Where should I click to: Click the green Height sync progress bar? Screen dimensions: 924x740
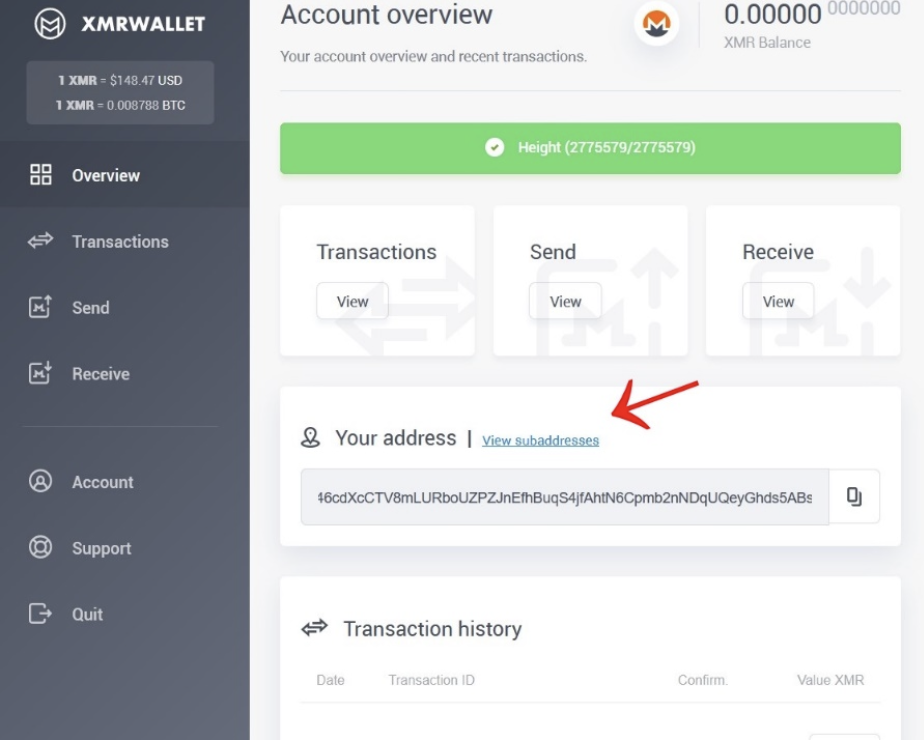tap(590, 148)
